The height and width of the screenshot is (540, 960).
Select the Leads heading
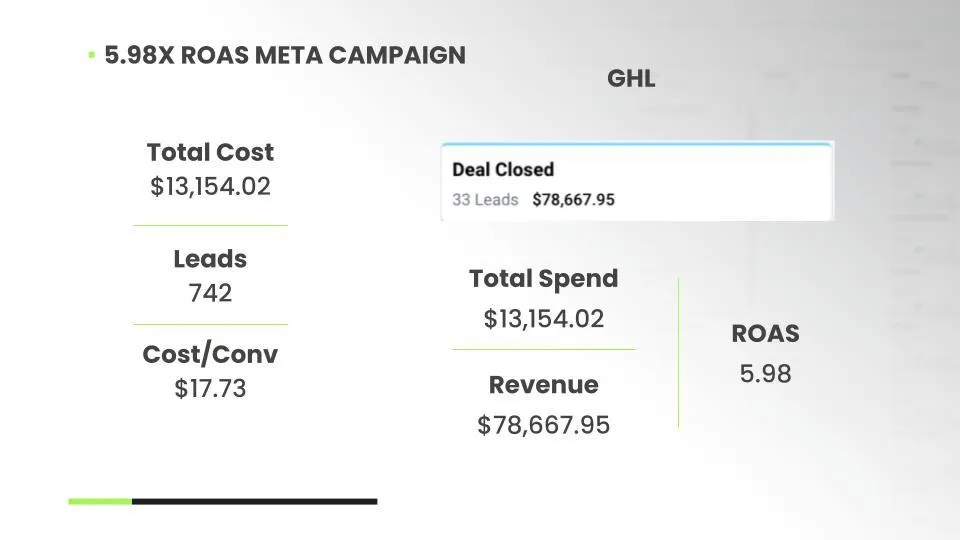click(210, 259)
